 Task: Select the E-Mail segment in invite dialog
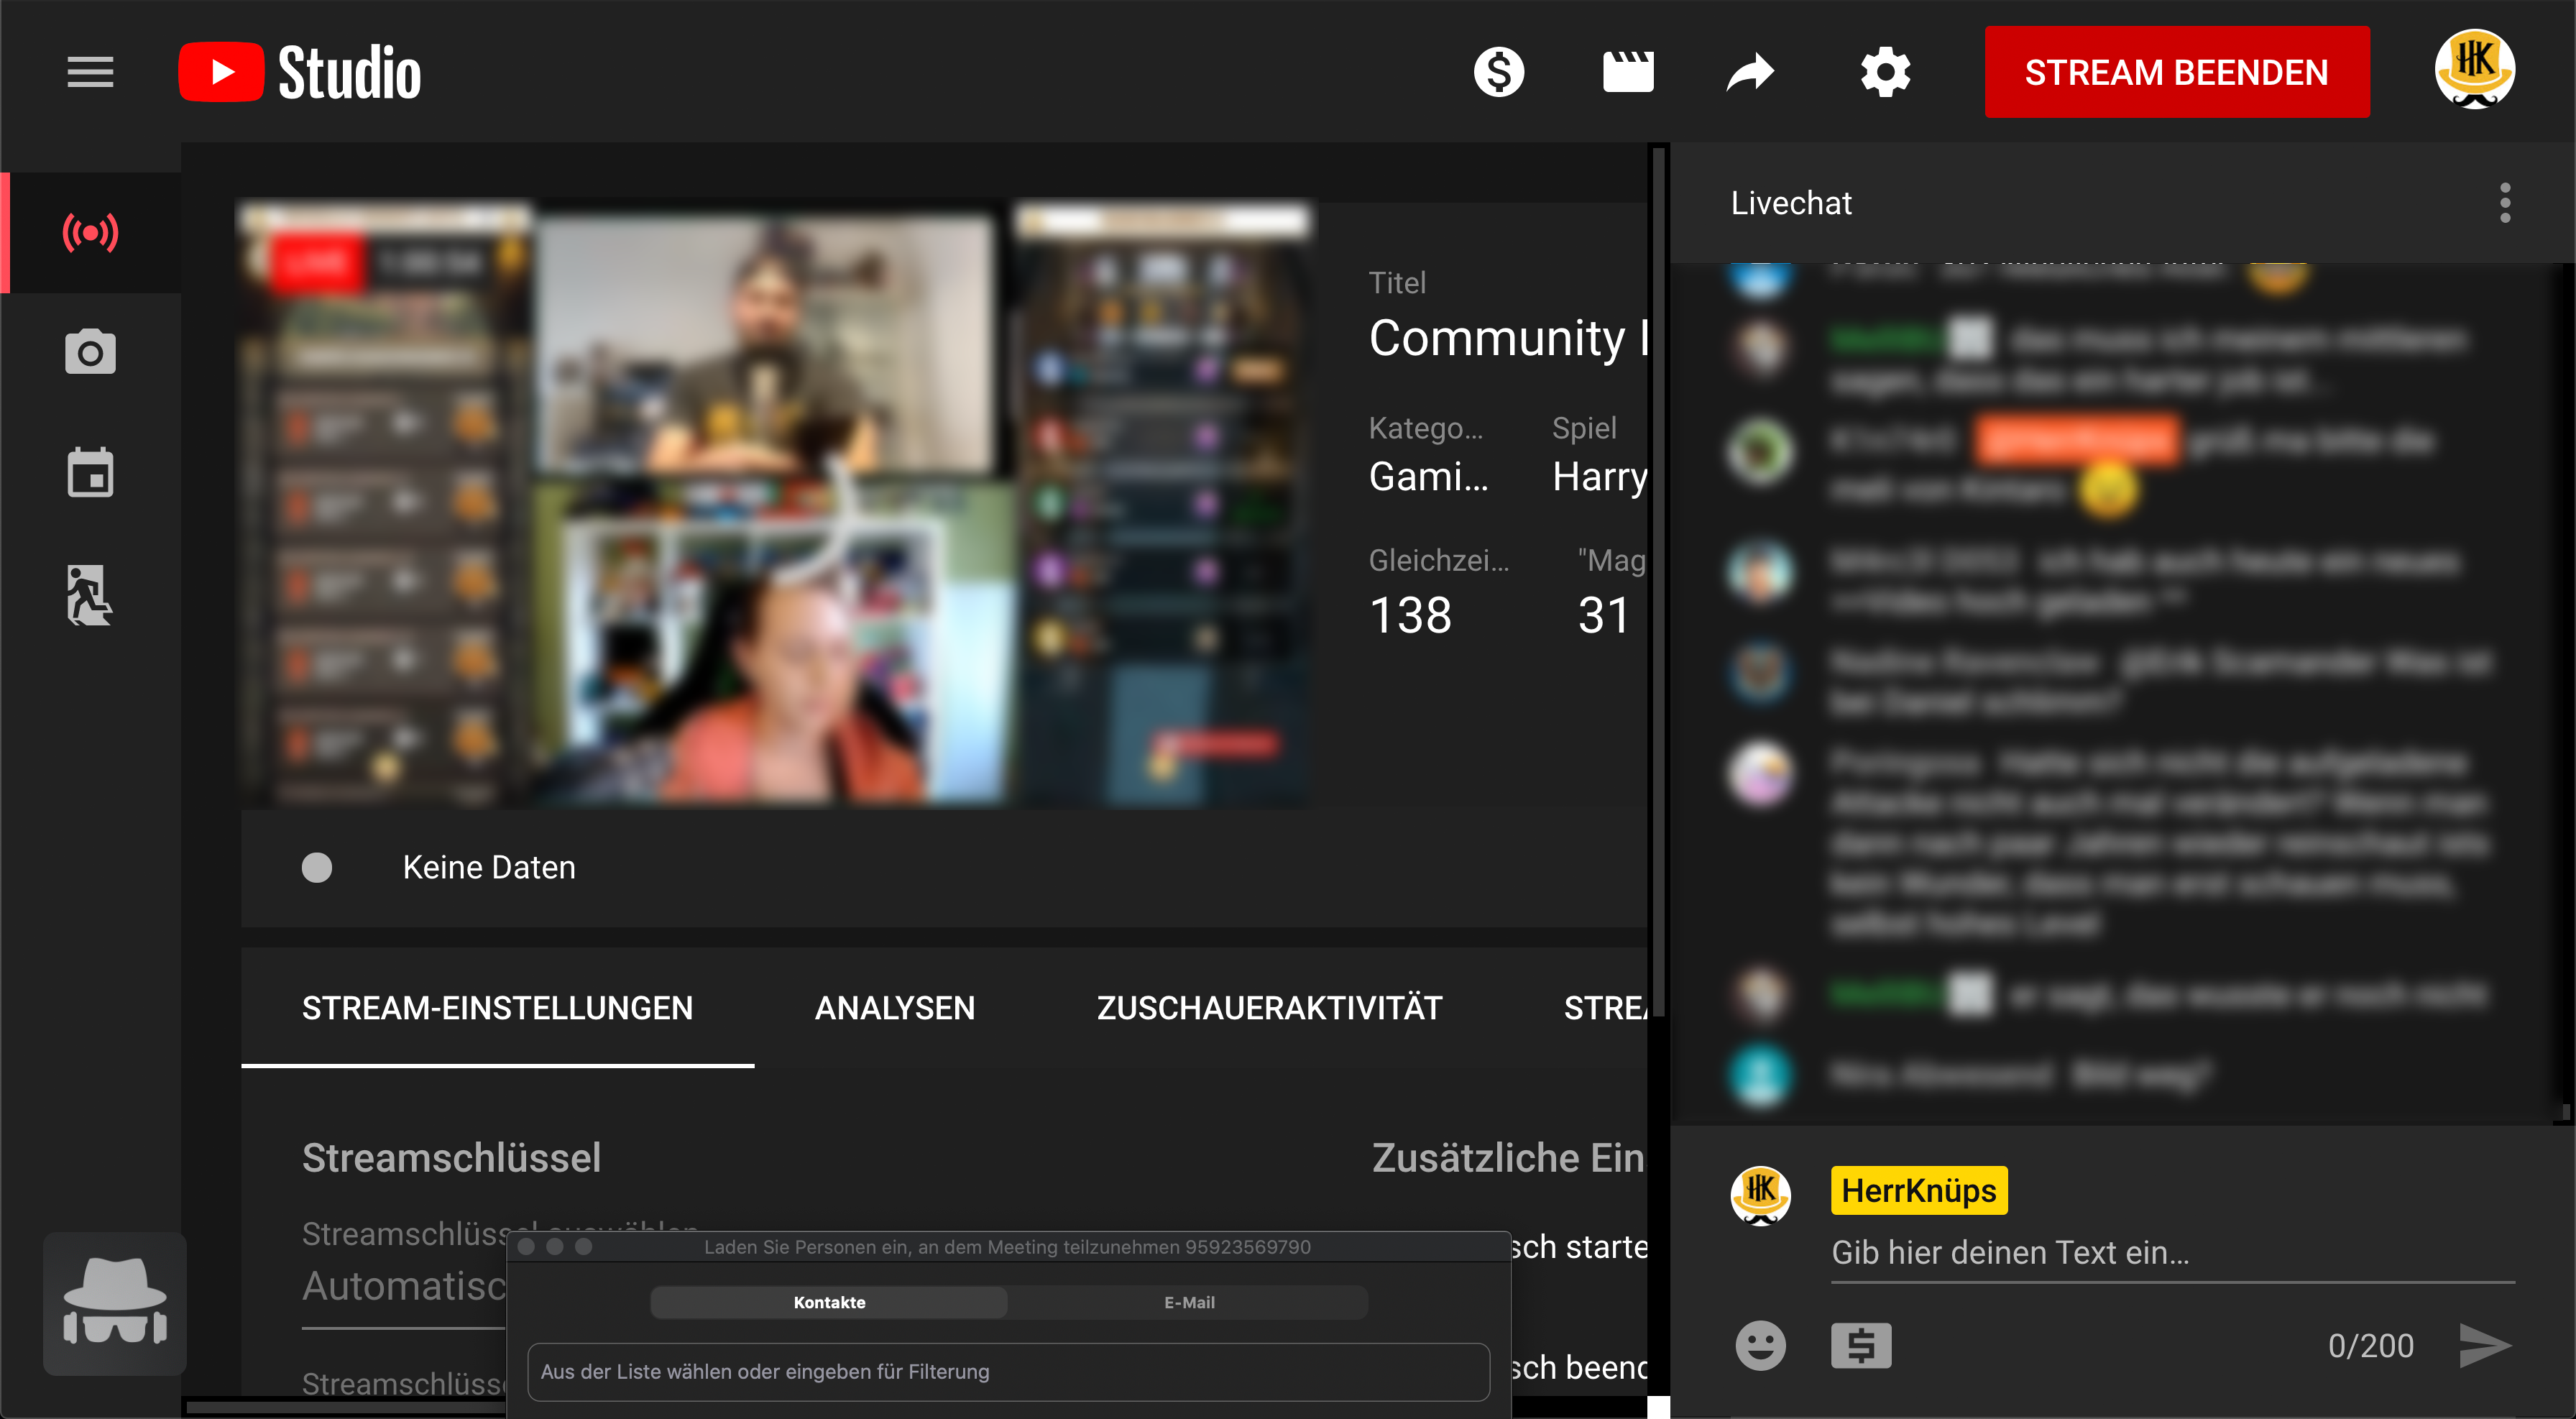[x=1188, y=1302]
